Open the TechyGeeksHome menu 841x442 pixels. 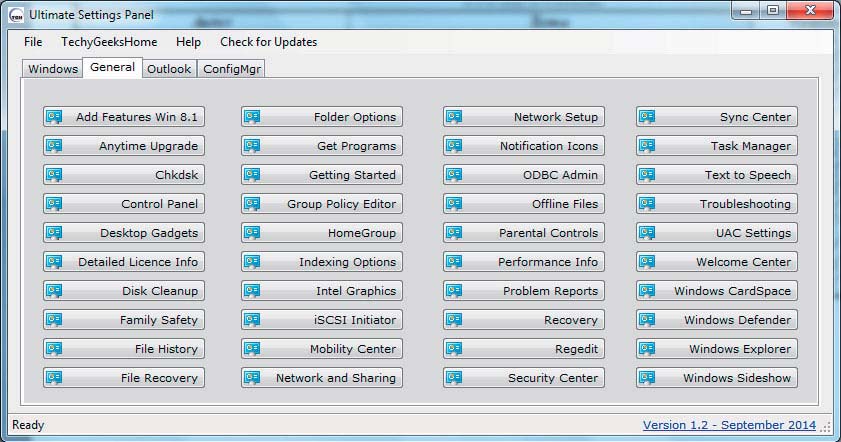(109, 42)
